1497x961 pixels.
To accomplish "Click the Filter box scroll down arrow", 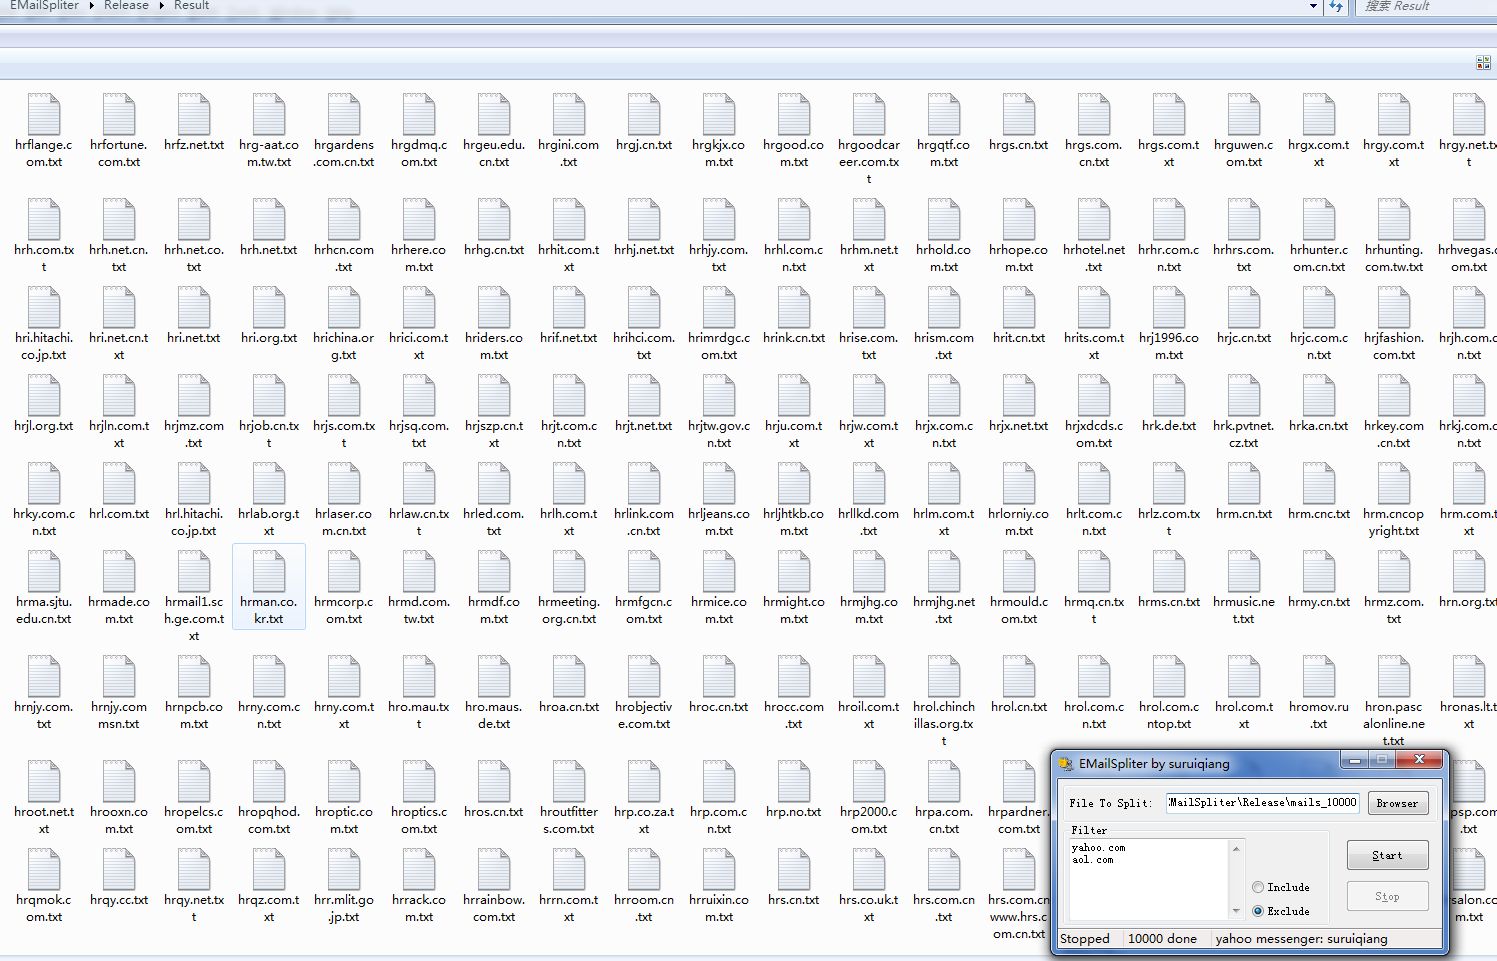I will 1237,911.
